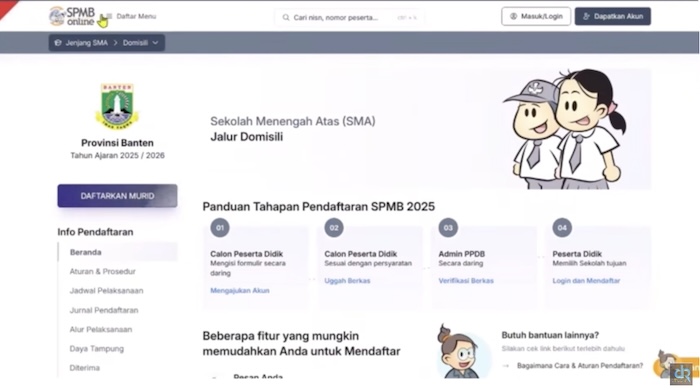Open Jadwal Pelaksanaan sidebar item
The width and height of the screenshot is (700, 390).
click(106, 290)
